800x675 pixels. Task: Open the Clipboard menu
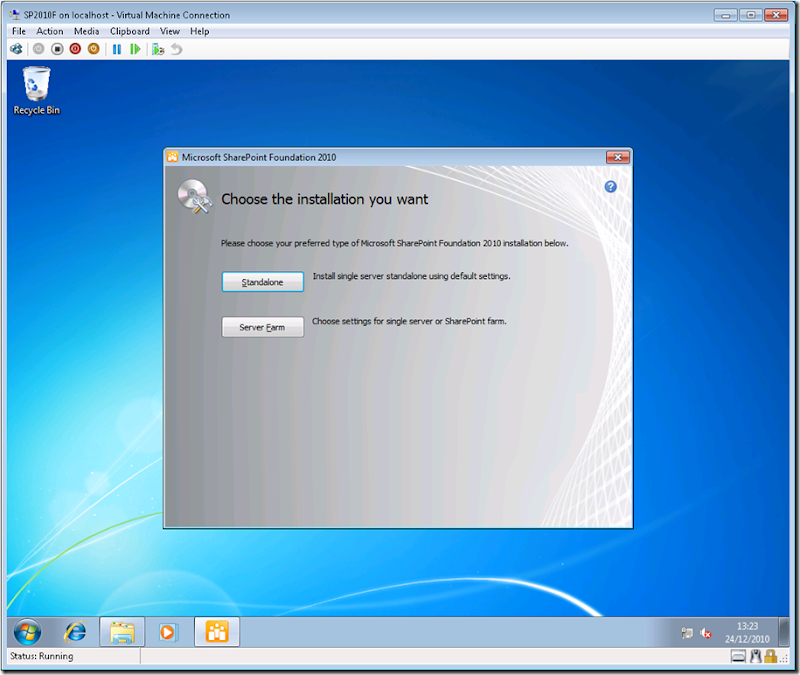pyautogui.click(x=129, y=31)
